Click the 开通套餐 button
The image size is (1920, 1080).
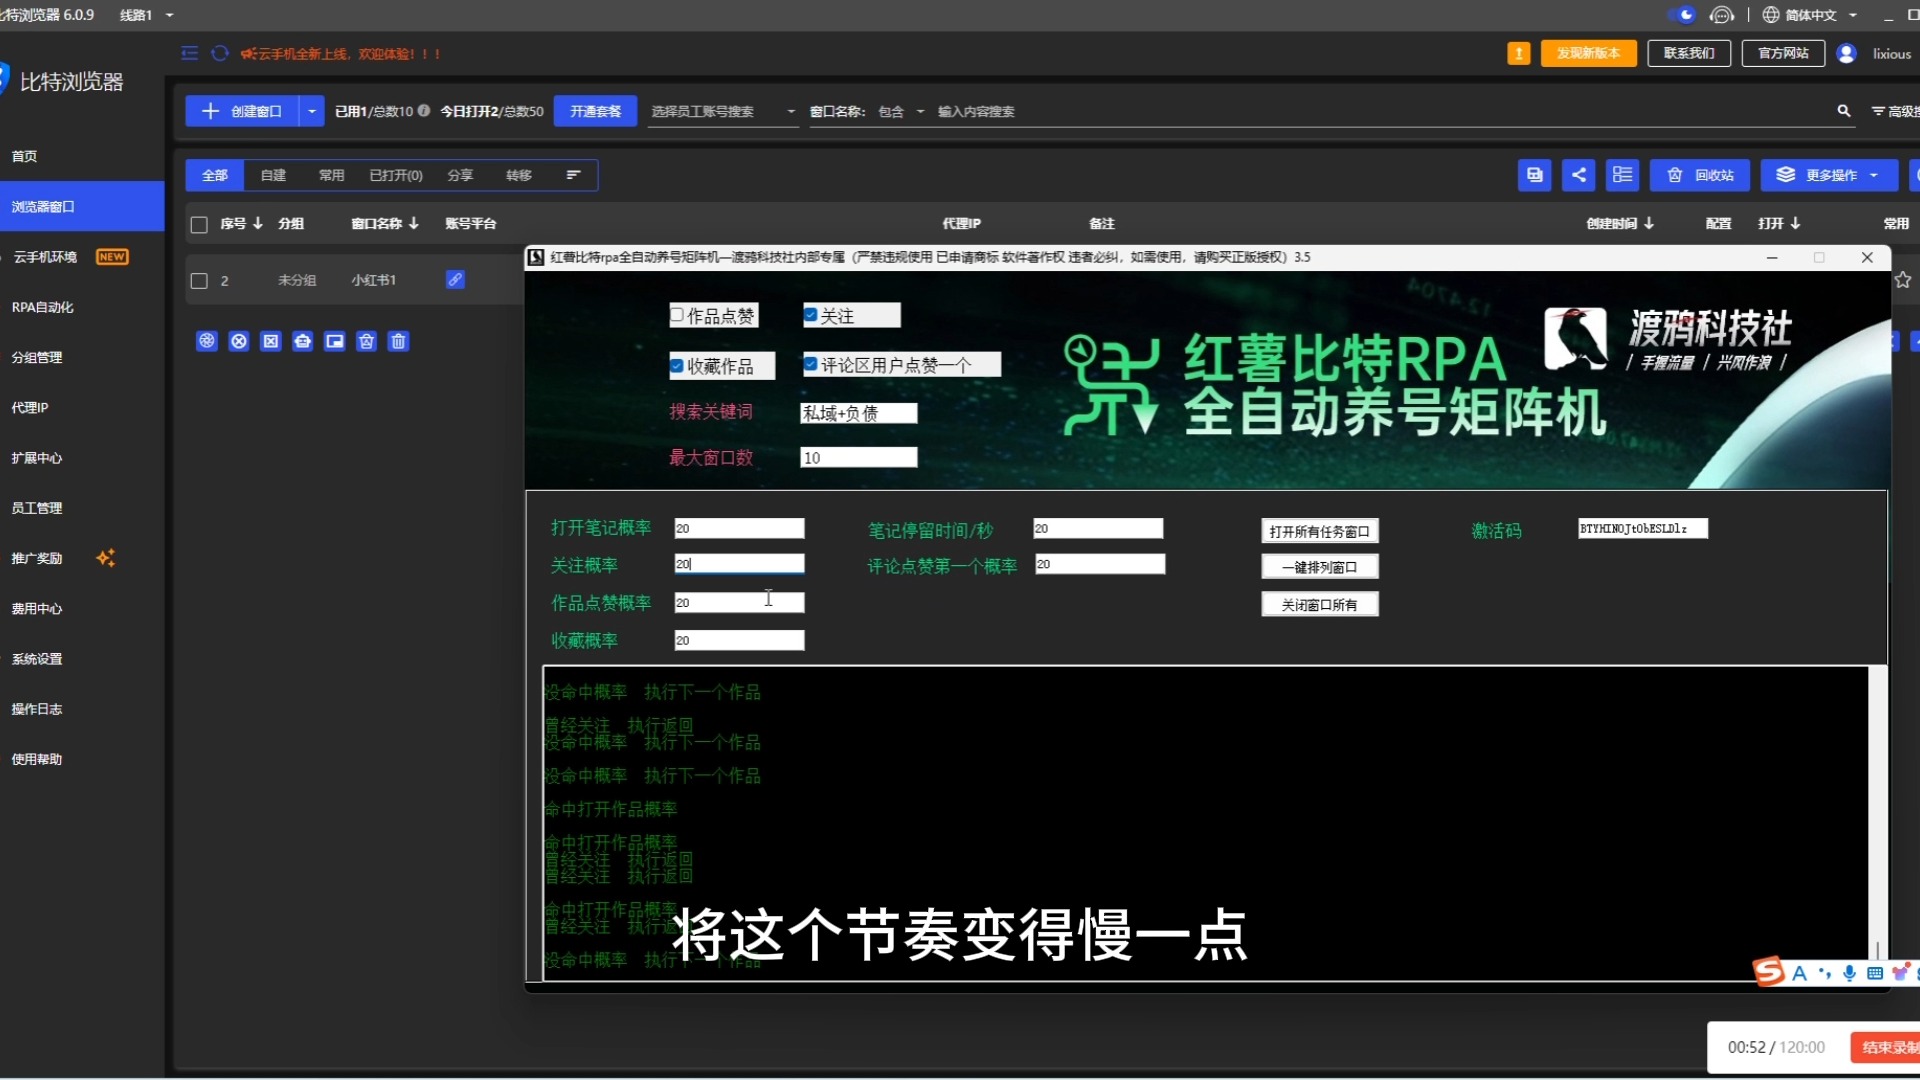point(595,111)
